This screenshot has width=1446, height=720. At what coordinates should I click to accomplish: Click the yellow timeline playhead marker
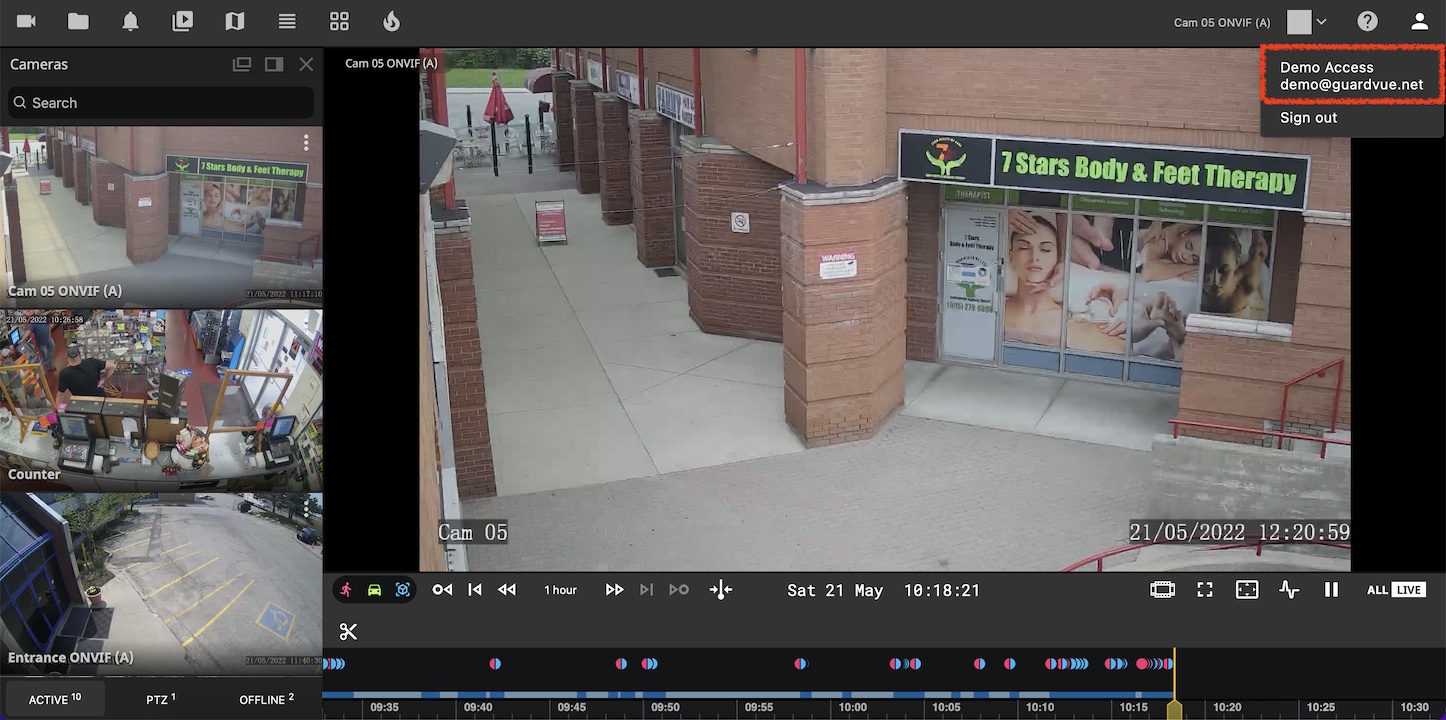1174,709
